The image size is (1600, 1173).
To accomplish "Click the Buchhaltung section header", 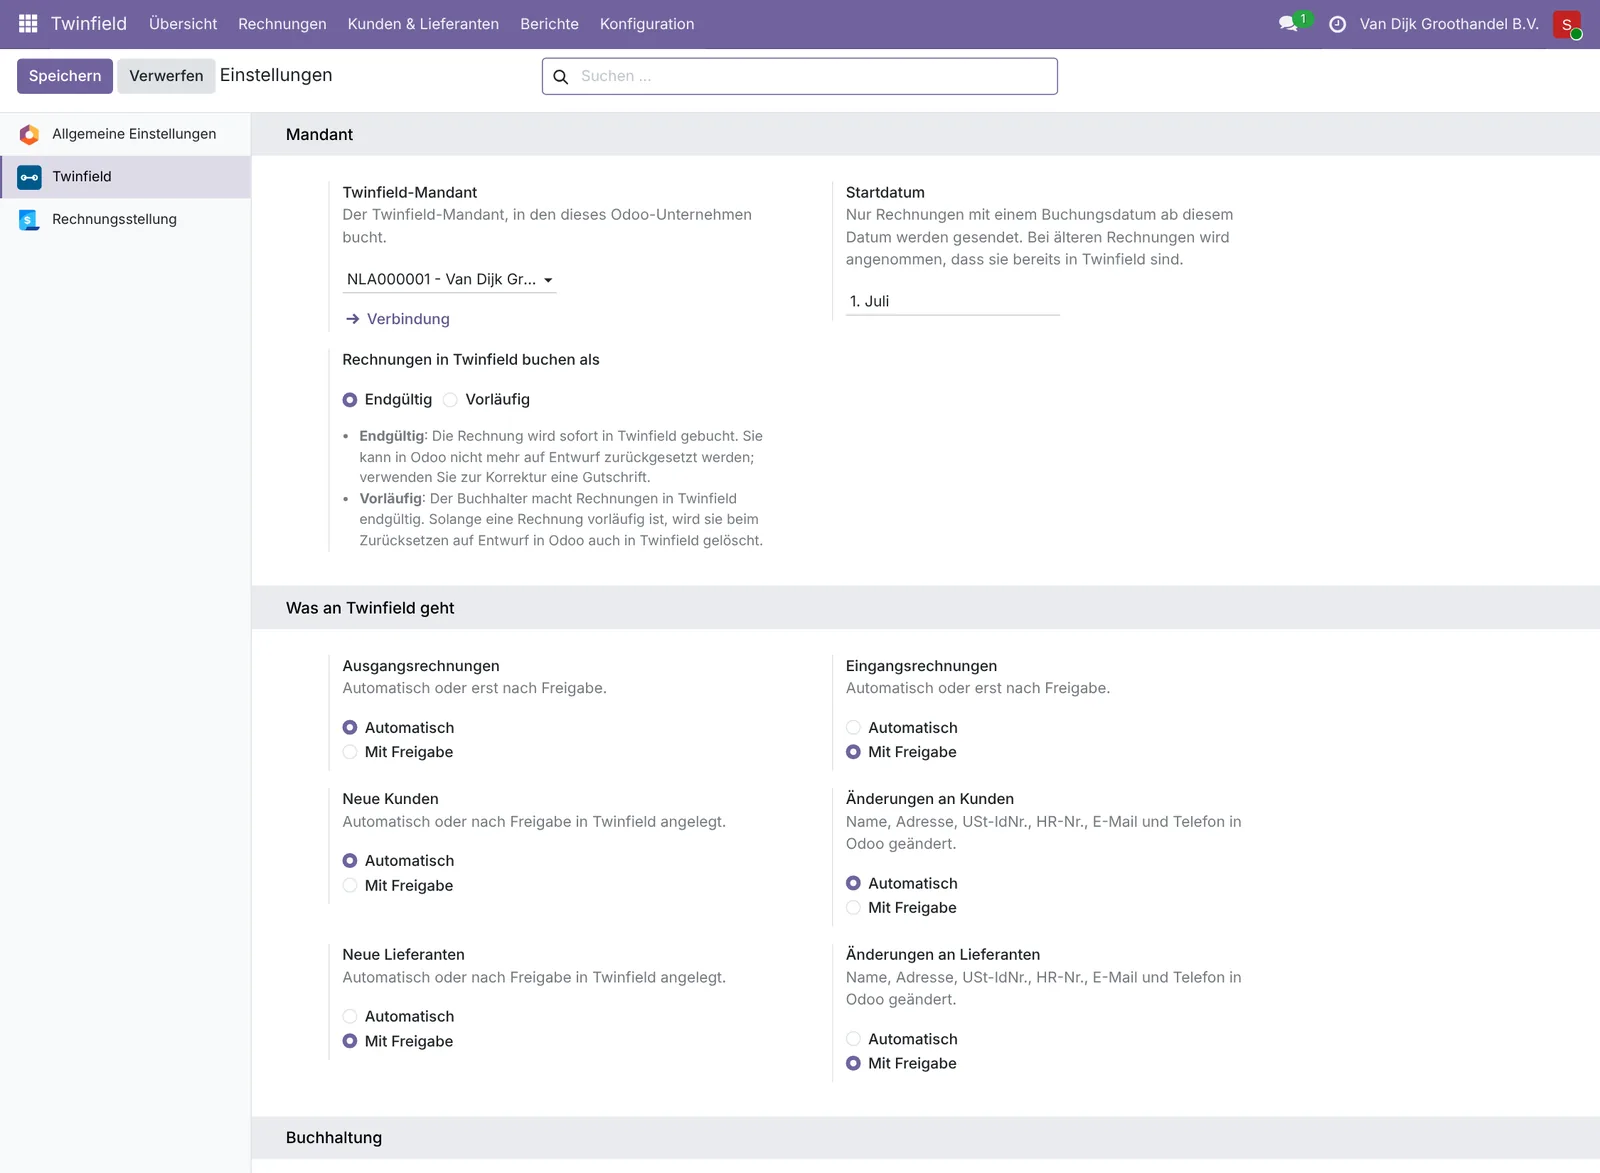I will pyautogui.click(x=334, y=1138).
